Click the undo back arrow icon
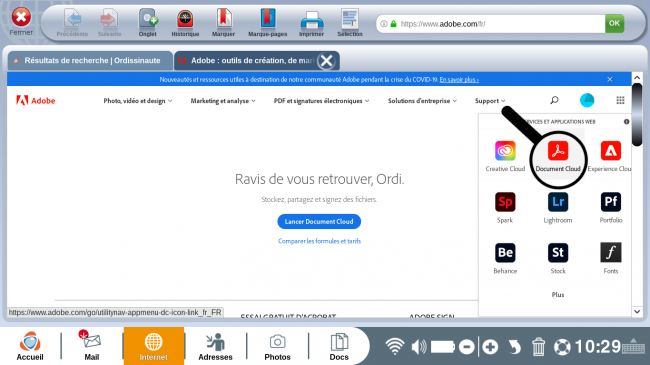The width and height of the screenshot is (650, 365). (x=514, y=346)
